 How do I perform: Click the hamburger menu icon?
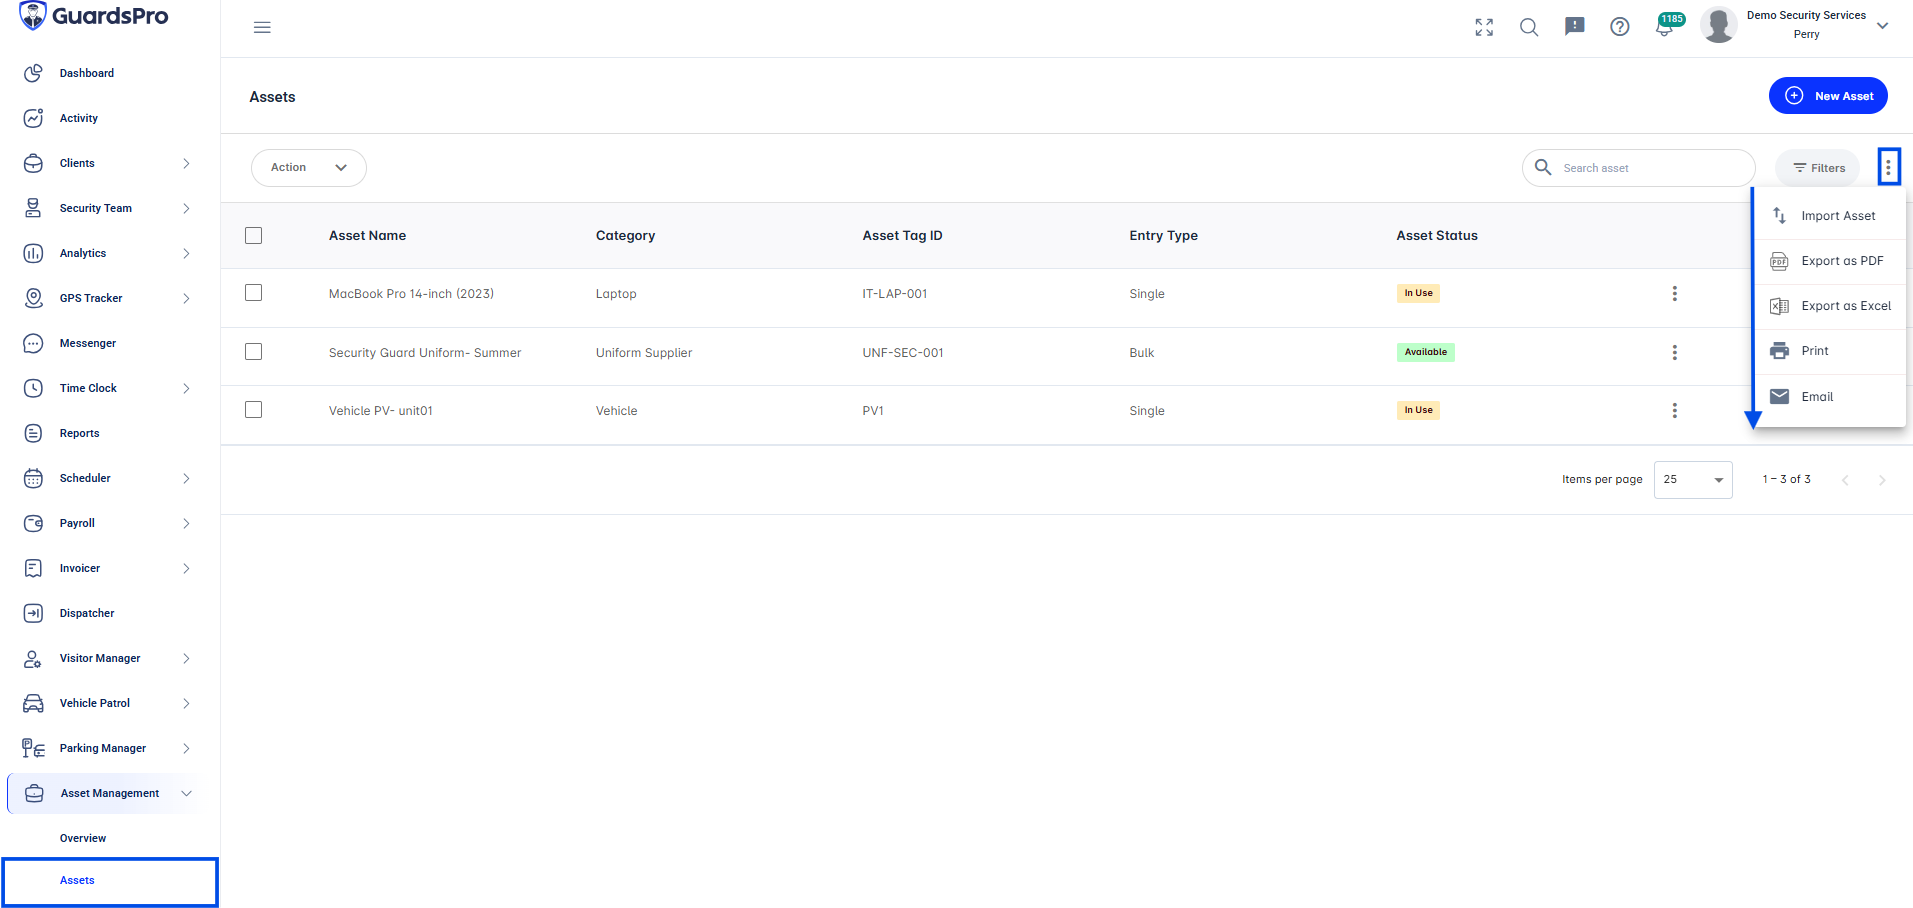262,27
